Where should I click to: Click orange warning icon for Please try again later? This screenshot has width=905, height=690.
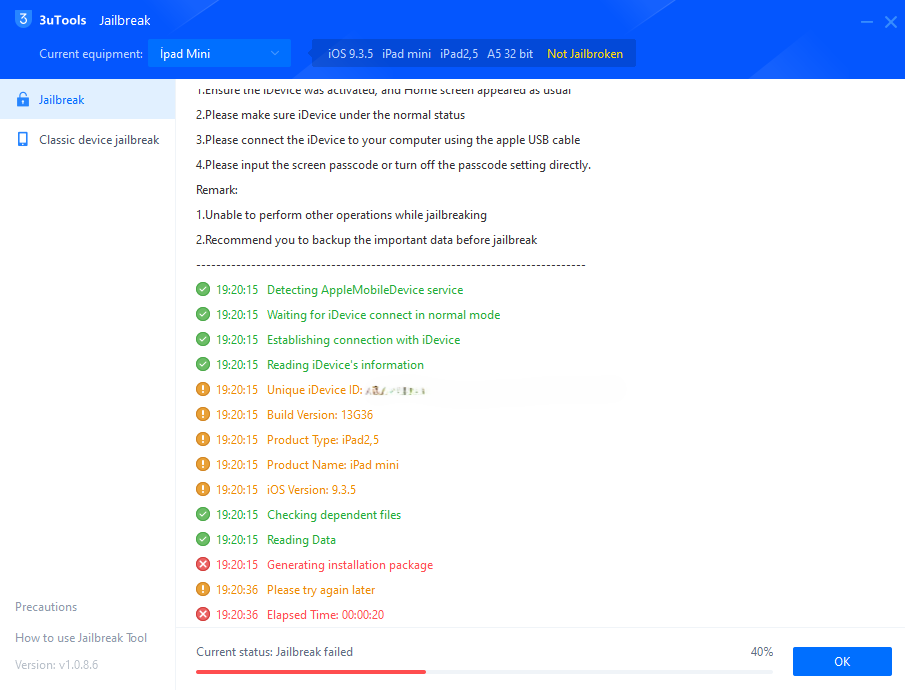click(x=203, y=589)
